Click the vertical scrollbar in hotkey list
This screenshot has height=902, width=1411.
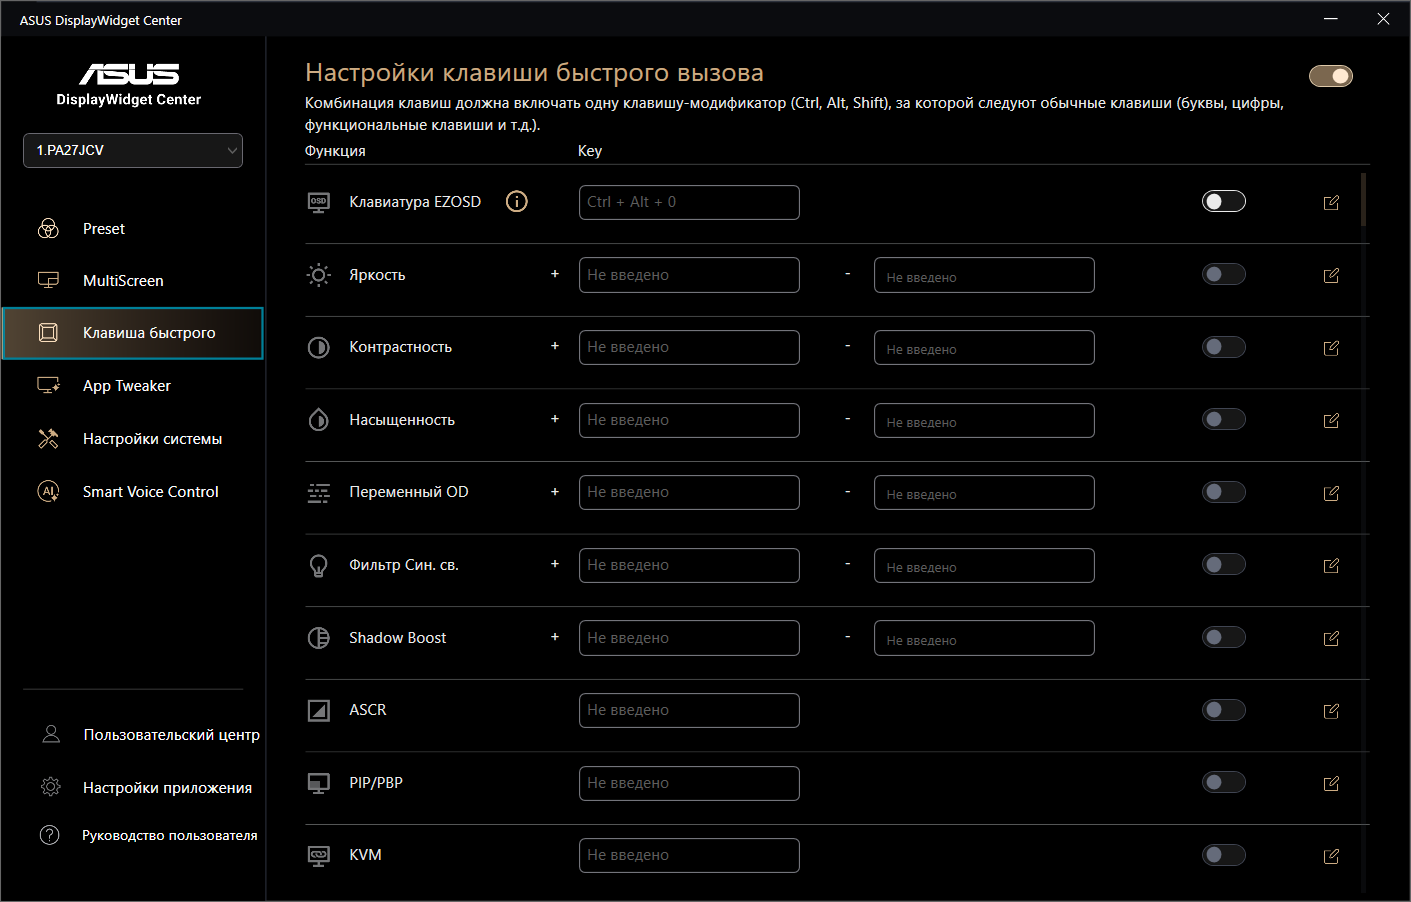[x=1364, y=200]
